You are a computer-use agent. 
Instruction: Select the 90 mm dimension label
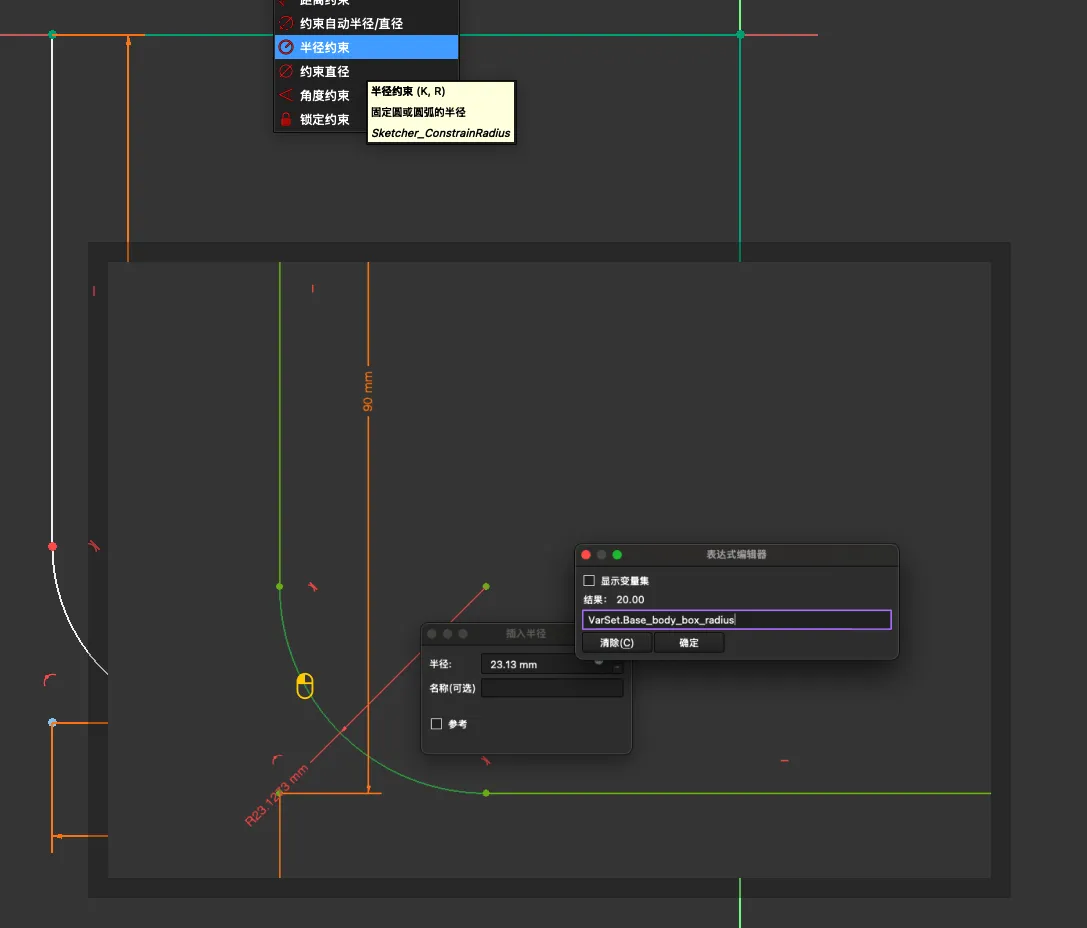click(368, 391)
